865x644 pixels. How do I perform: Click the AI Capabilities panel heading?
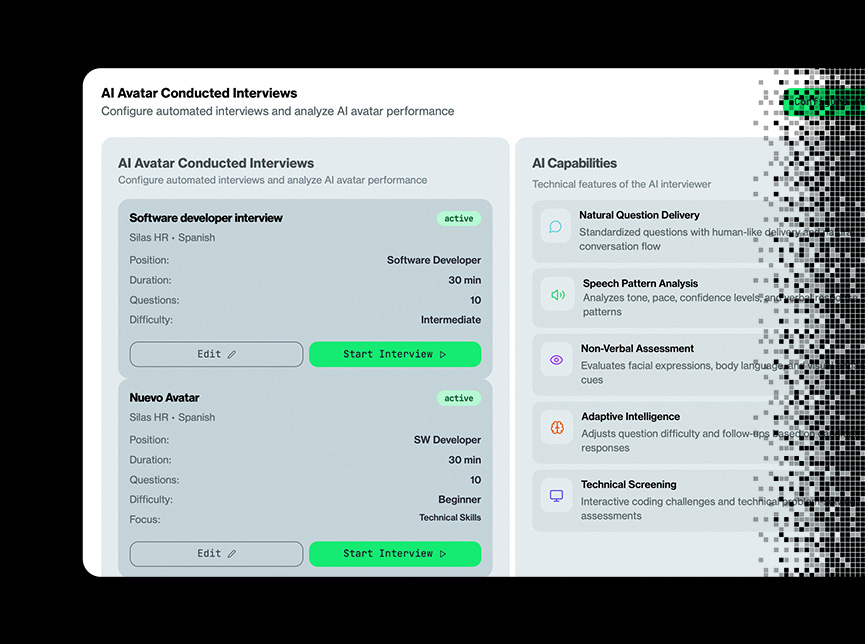(x=574, y=163)
